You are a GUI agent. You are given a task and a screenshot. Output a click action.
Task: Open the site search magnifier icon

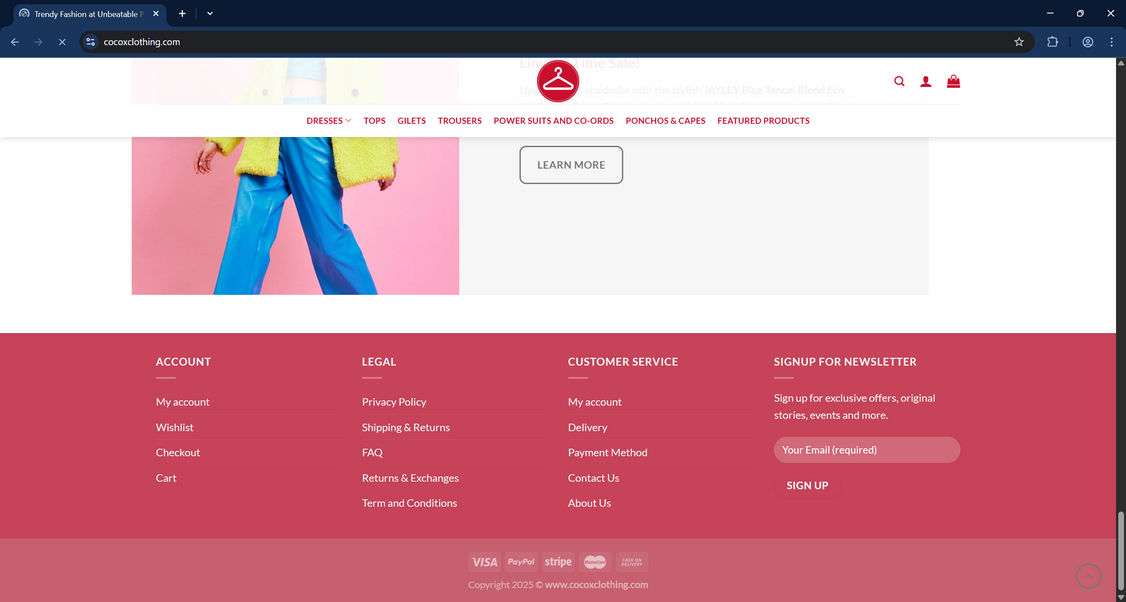[899, 81]
